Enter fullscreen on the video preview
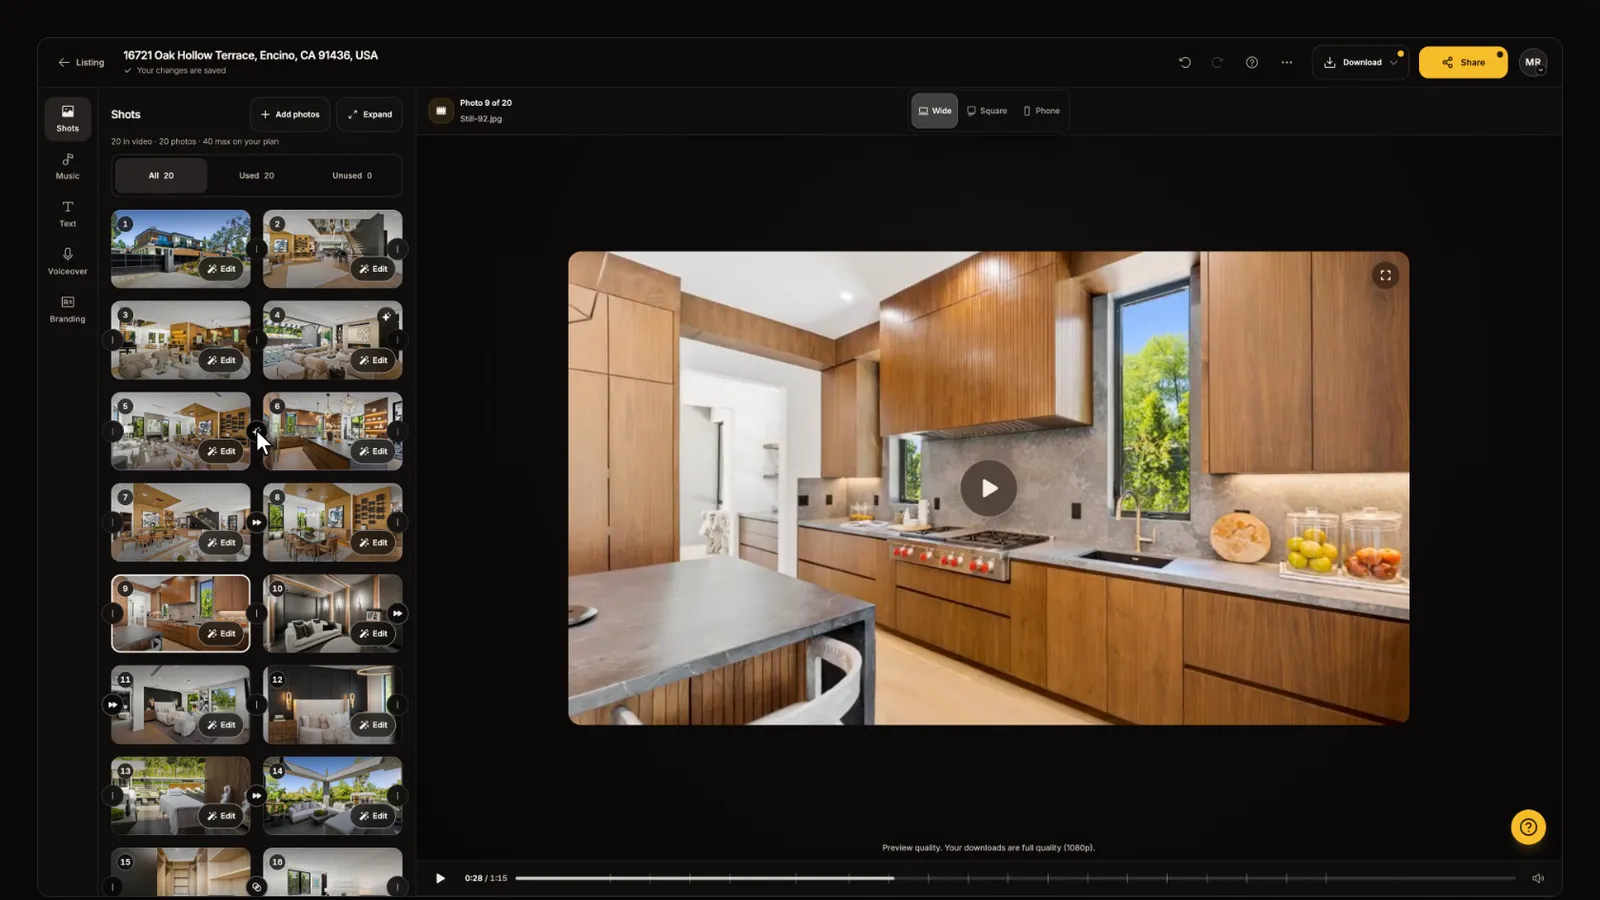This screenshot has height=900, width=1600. (x=1385, y=275)
